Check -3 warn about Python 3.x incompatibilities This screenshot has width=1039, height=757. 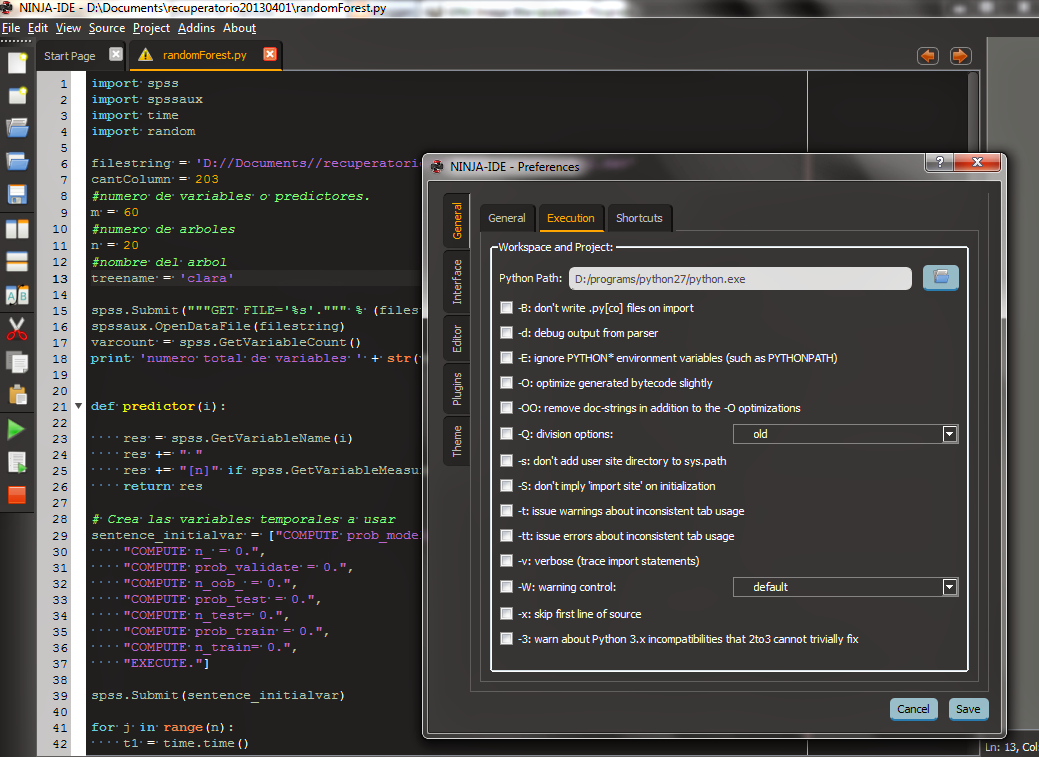(506, 639)
